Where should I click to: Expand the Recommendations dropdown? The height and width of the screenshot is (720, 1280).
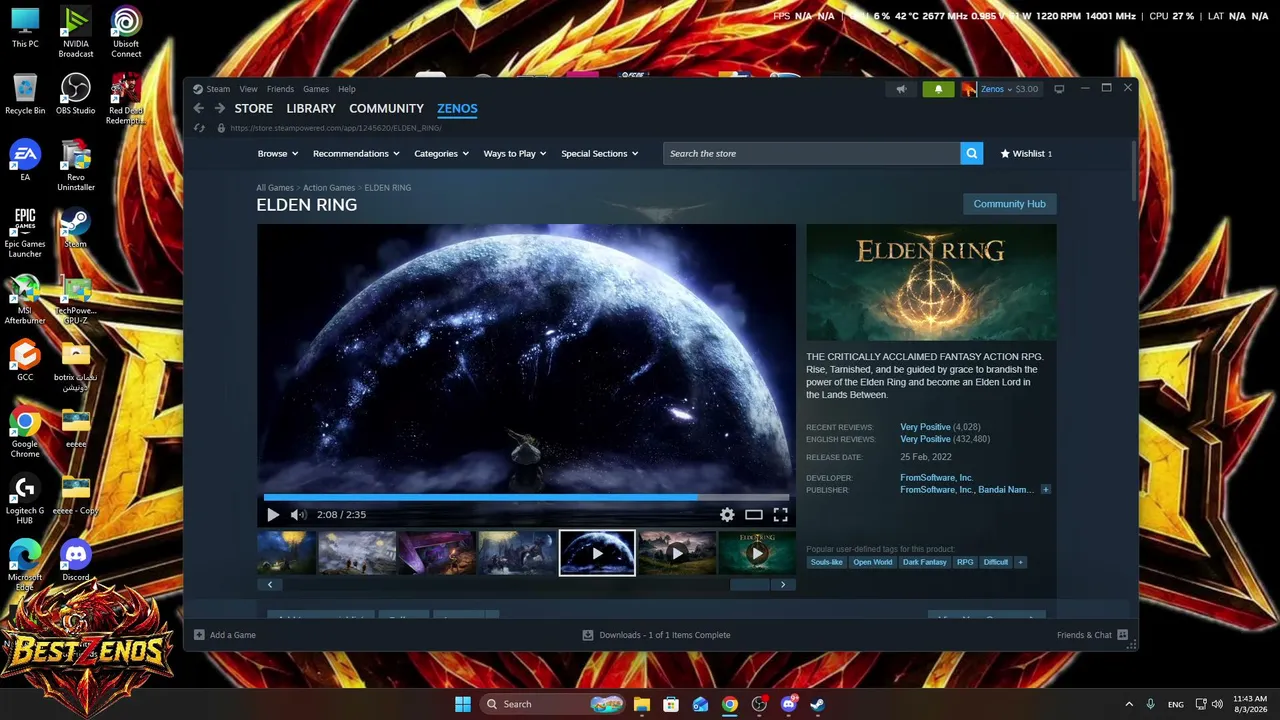[356, 154]
